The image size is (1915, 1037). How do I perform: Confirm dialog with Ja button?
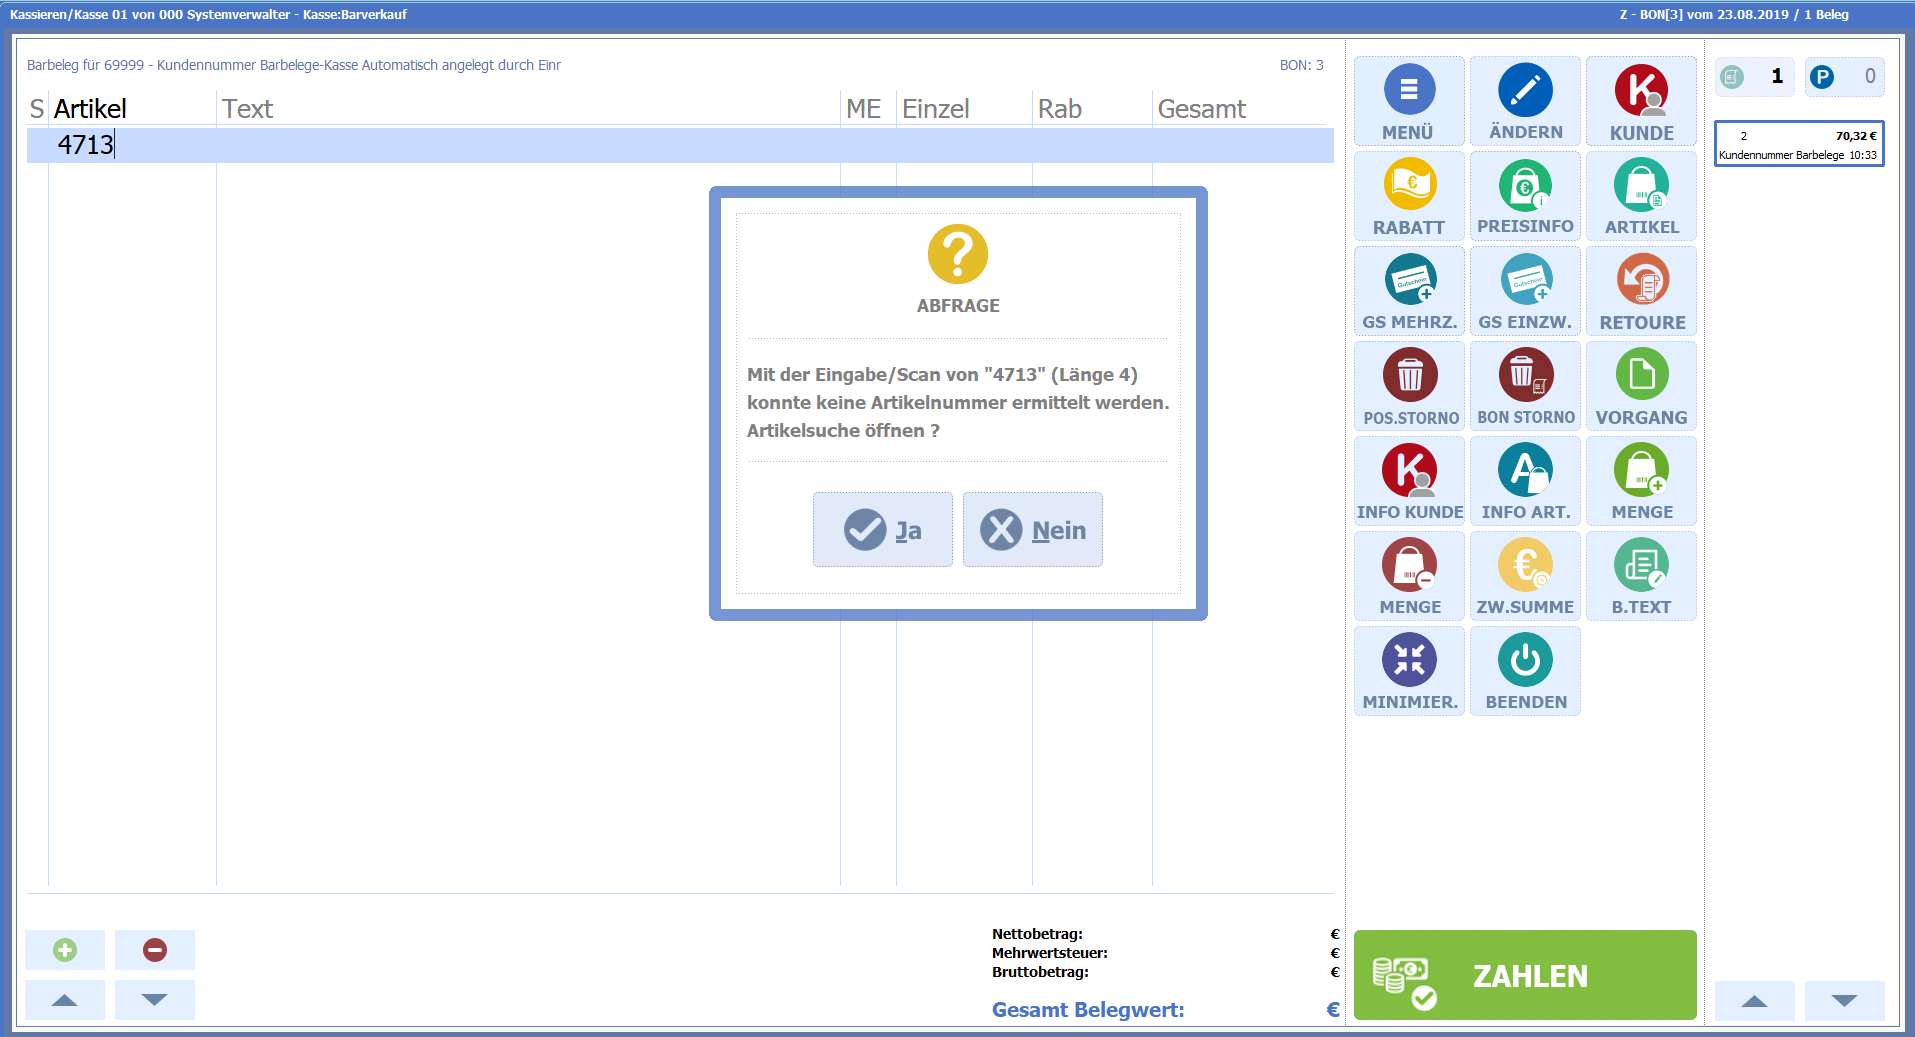click(882, 530)
